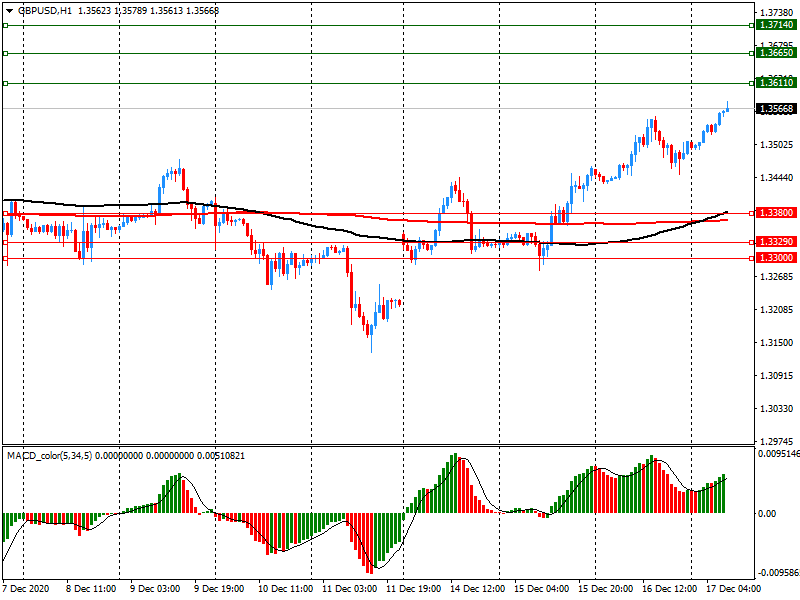Click the latest candle at the chart's right end
The image size is (800, 600).
[727, 108]
